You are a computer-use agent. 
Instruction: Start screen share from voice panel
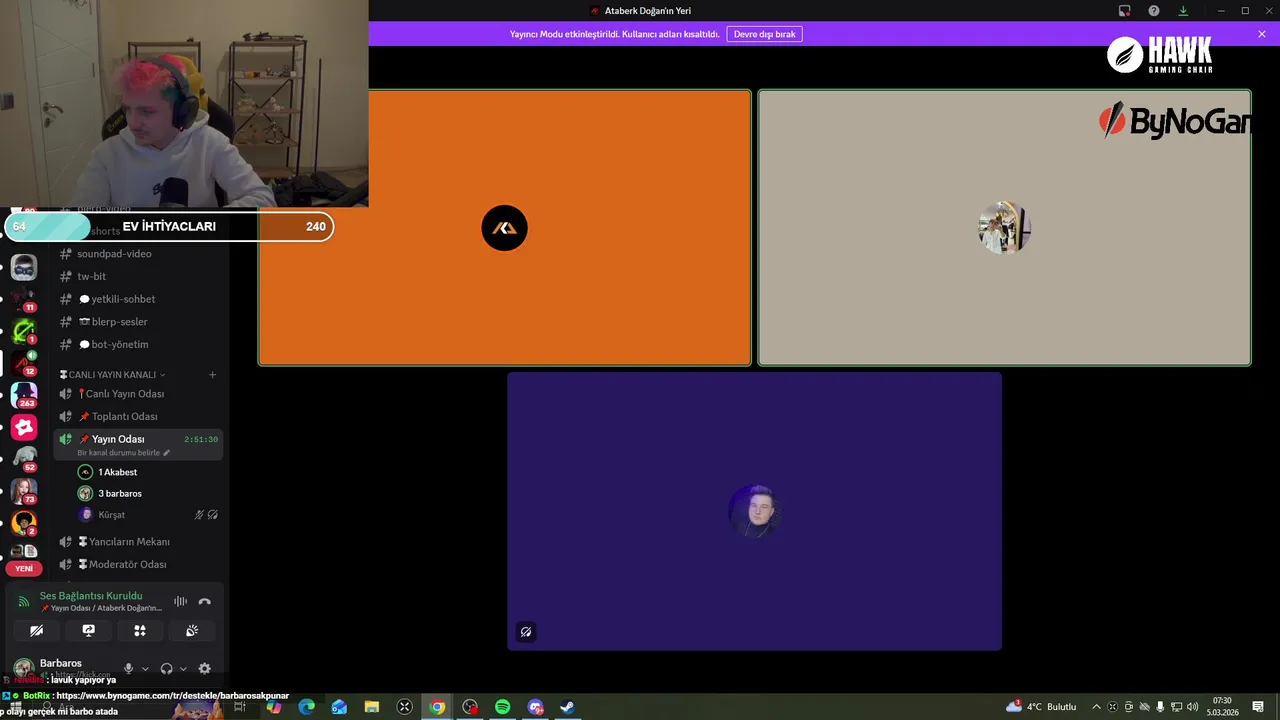[88, 631]
